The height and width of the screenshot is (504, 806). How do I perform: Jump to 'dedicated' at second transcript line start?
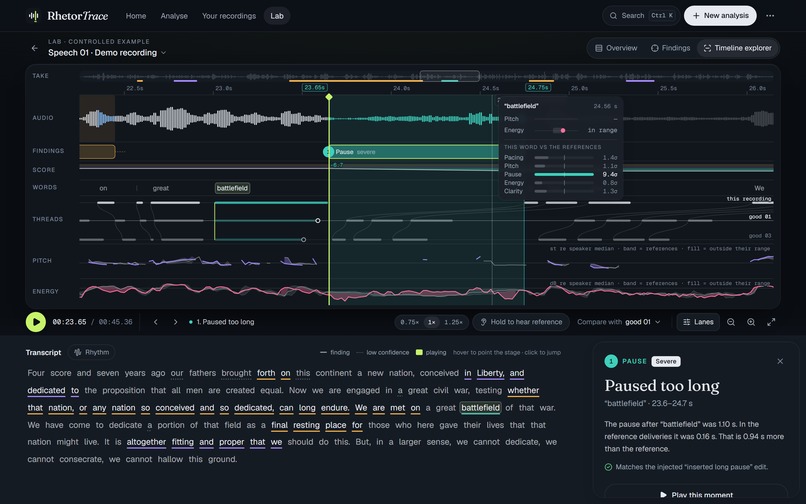[x=46, y=391]
